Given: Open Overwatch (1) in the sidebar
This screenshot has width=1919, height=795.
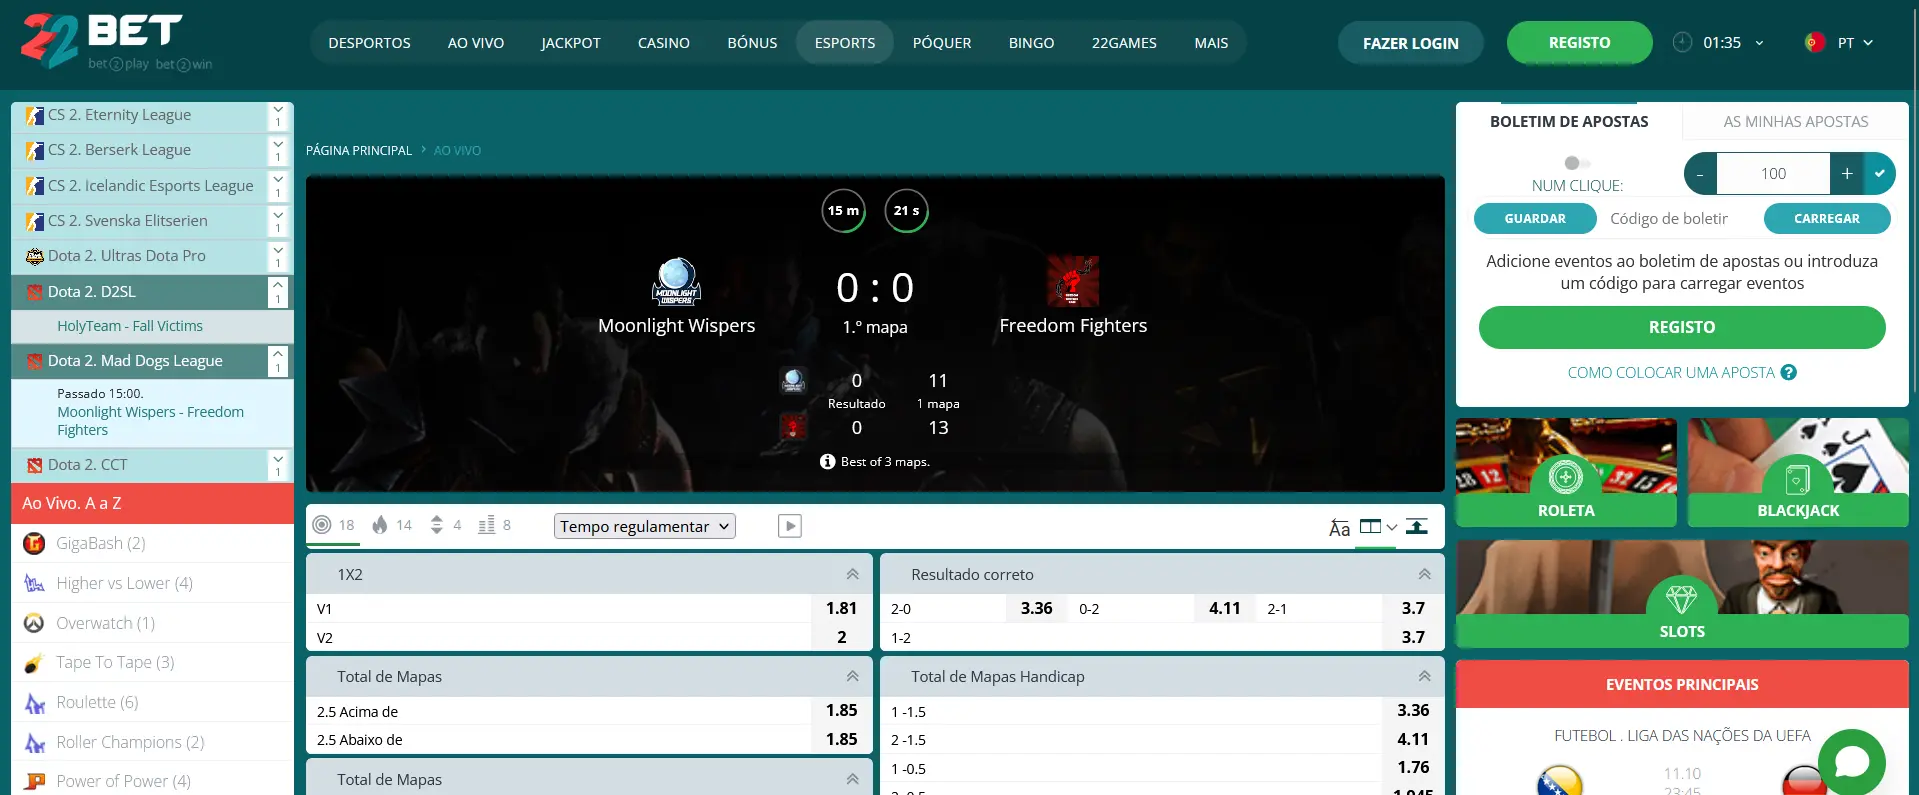Looking at the screenshot, I should click(152, 623).
